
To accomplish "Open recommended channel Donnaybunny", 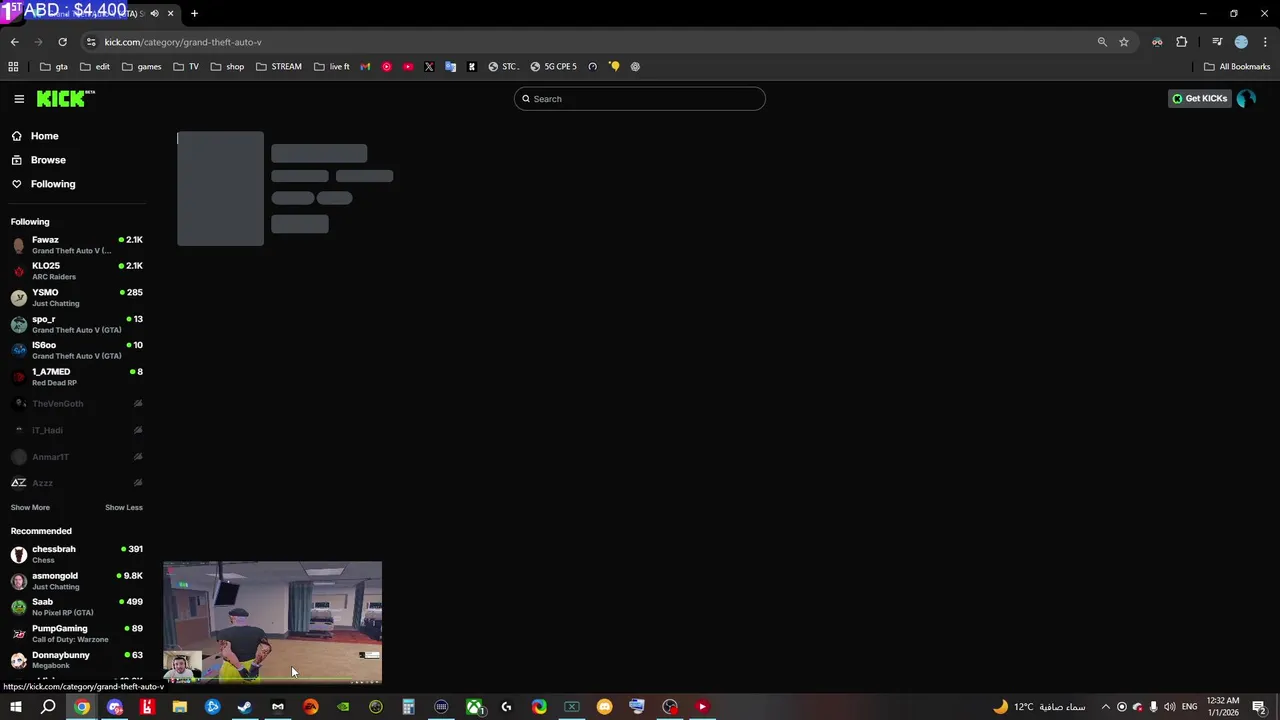I will (x=77, y=660).
